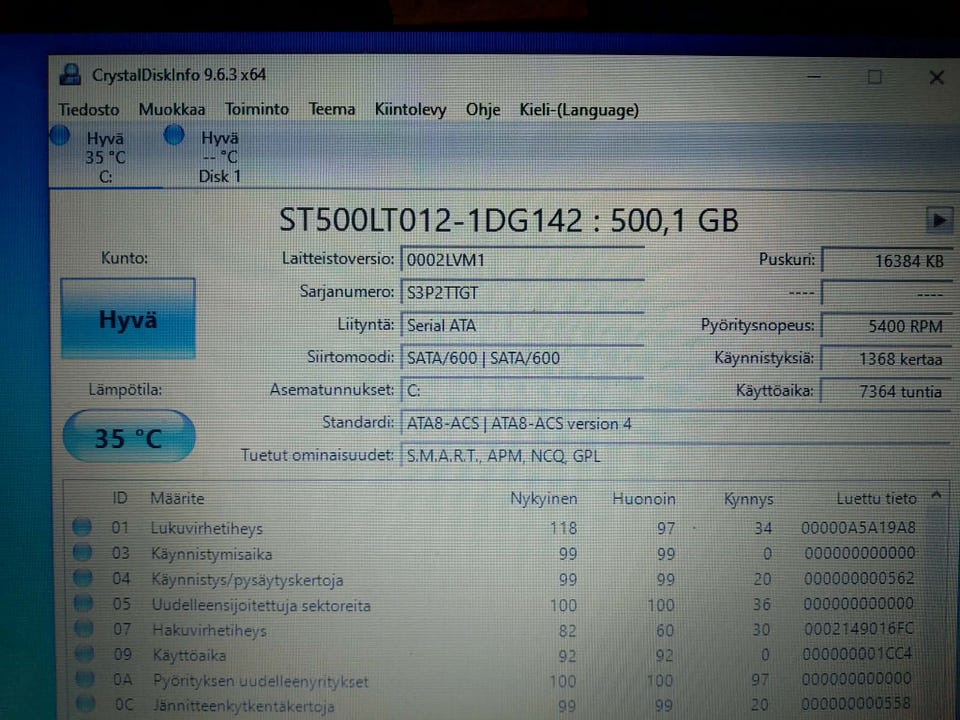This screenshot has height=720, width=960.
Task: Select the Käyttöaika attribute row in SMART list
Action: (x=495, y=655)
